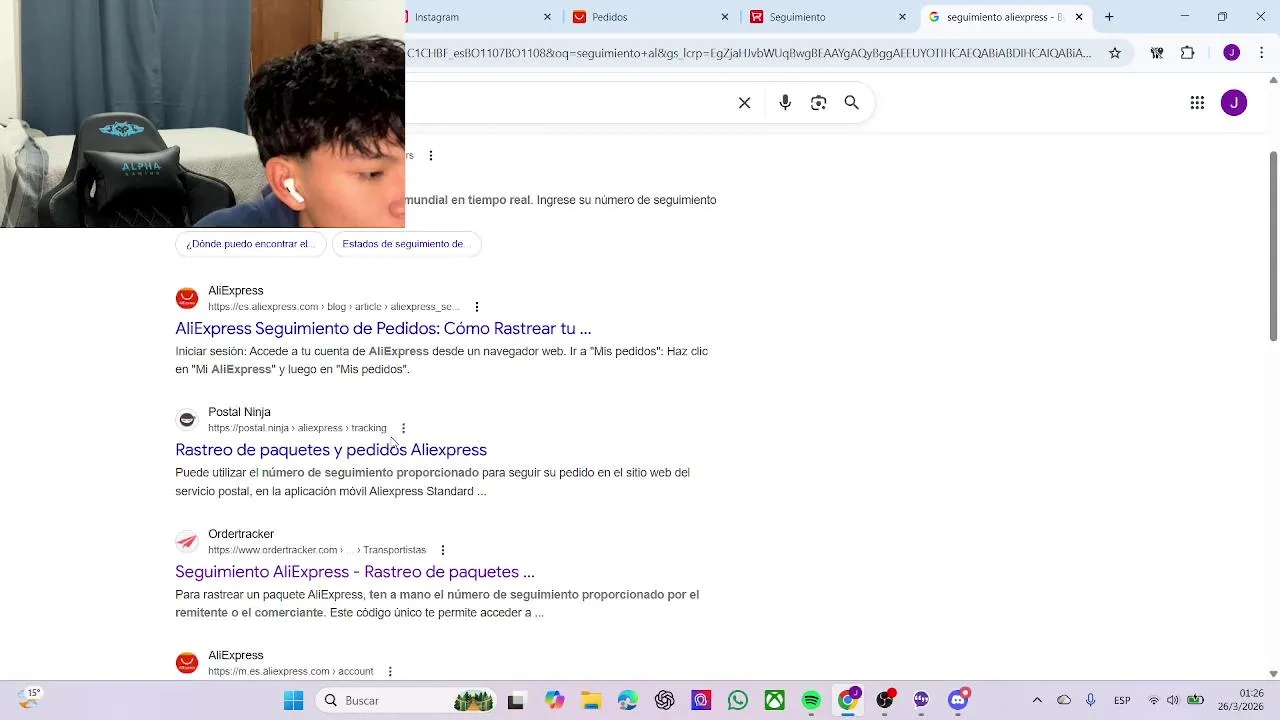The image size is (1280, 720).
Task: Close the Instagram tab
Action: [x=547, y=17]
